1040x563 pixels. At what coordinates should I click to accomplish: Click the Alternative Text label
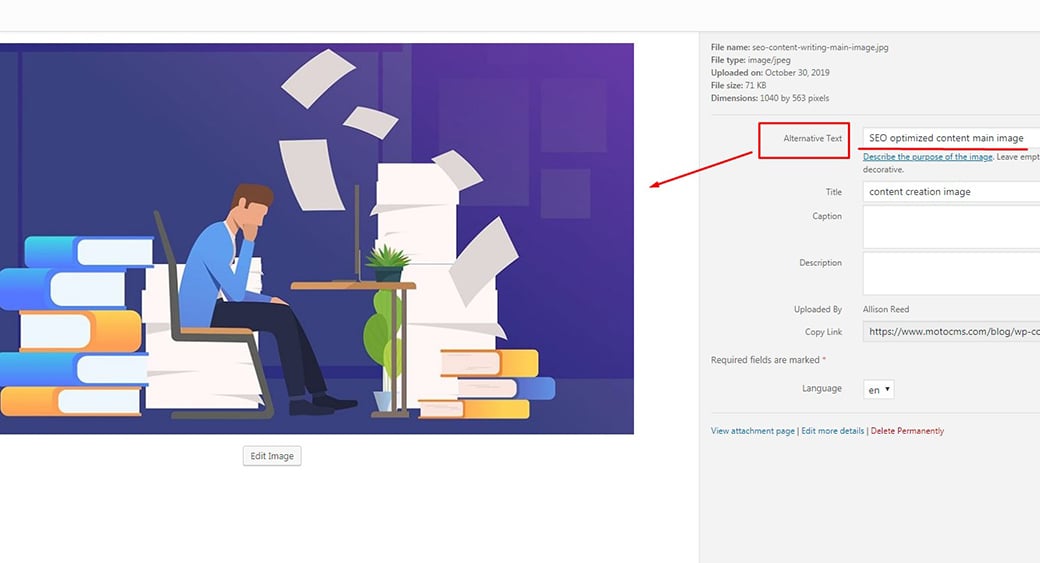(812, 139)
